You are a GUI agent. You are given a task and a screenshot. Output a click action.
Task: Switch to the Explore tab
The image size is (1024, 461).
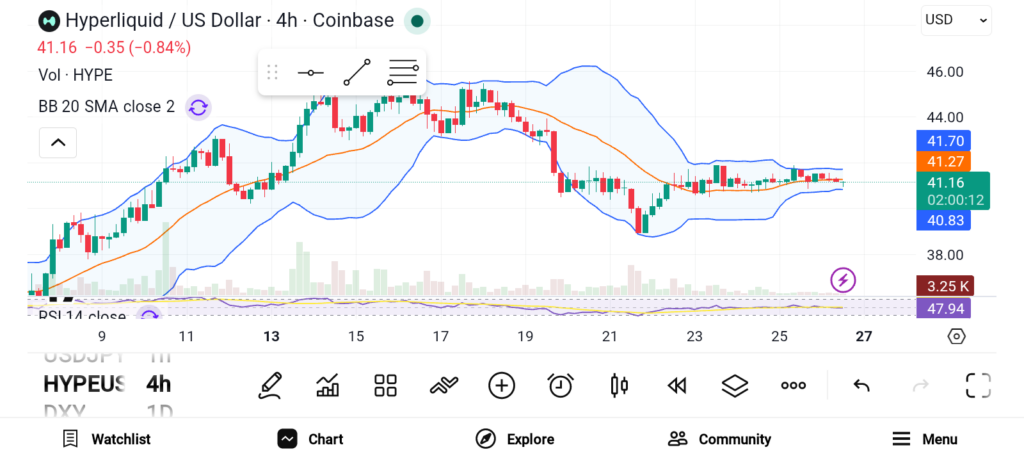click(x=515, y=439)
